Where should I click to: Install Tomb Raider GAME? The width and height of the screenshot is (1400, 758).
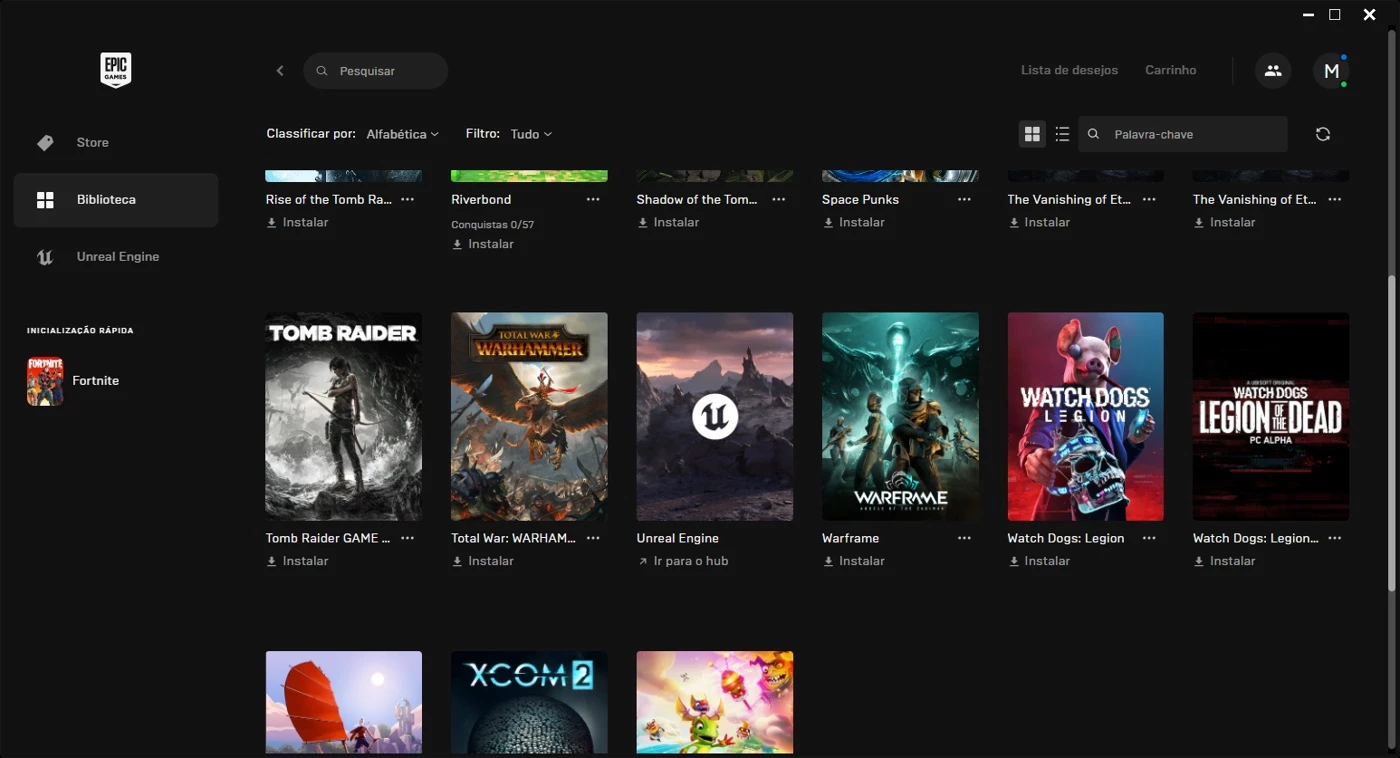pyautogui.click(x=298, y=561)
